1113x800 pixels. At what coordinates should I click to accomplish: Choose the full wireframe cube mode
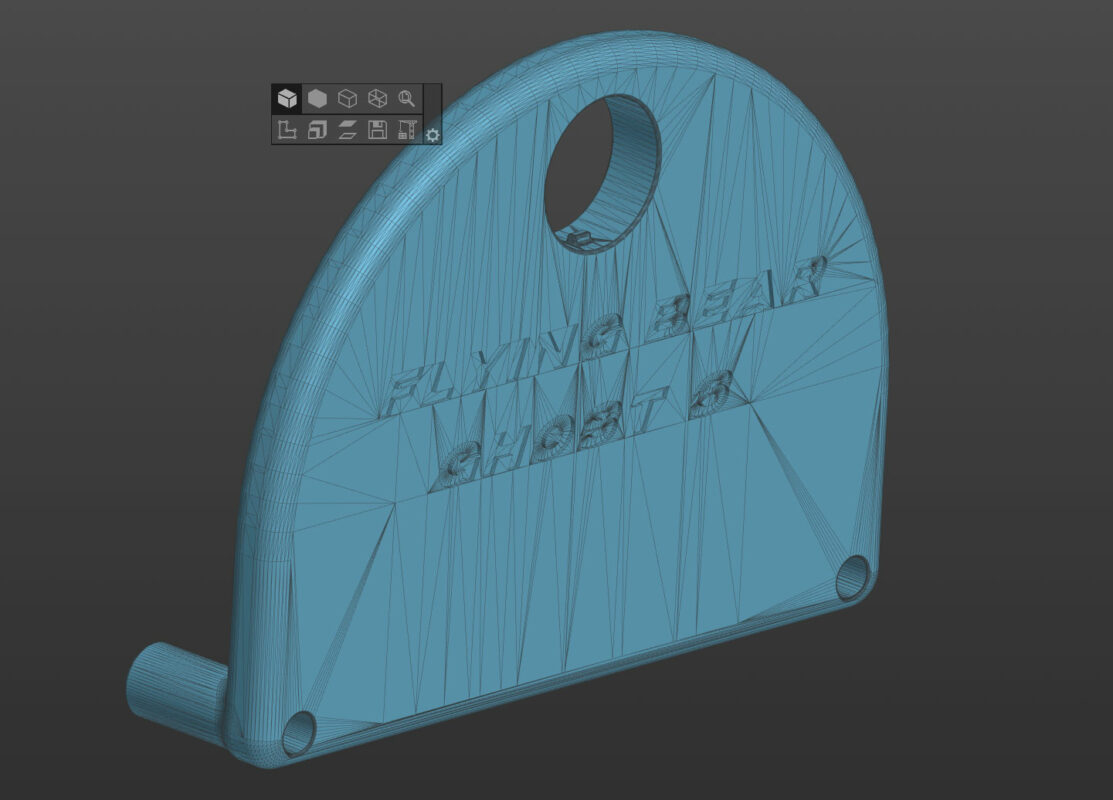pyautogui.click(x=377, y=99)
